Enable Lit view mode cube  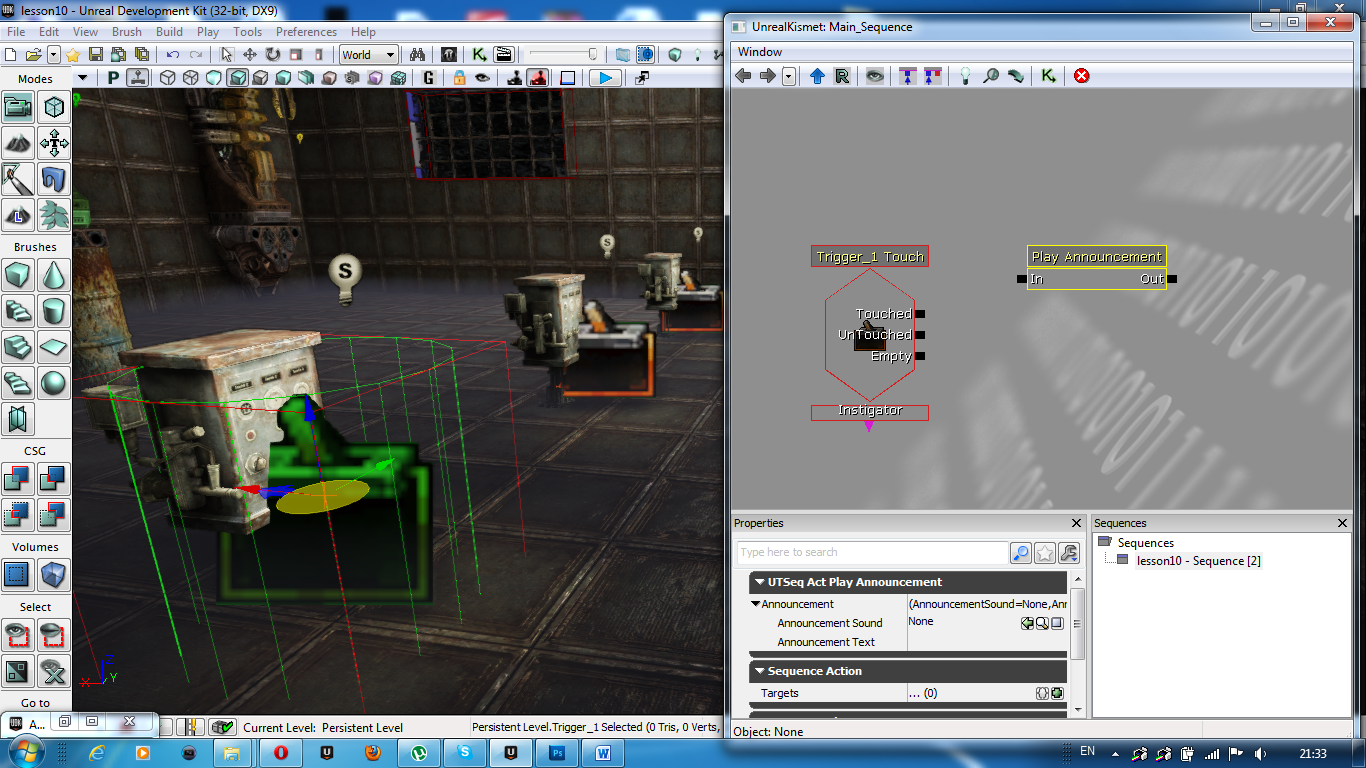pyautogui.click(x=237, y=77)
